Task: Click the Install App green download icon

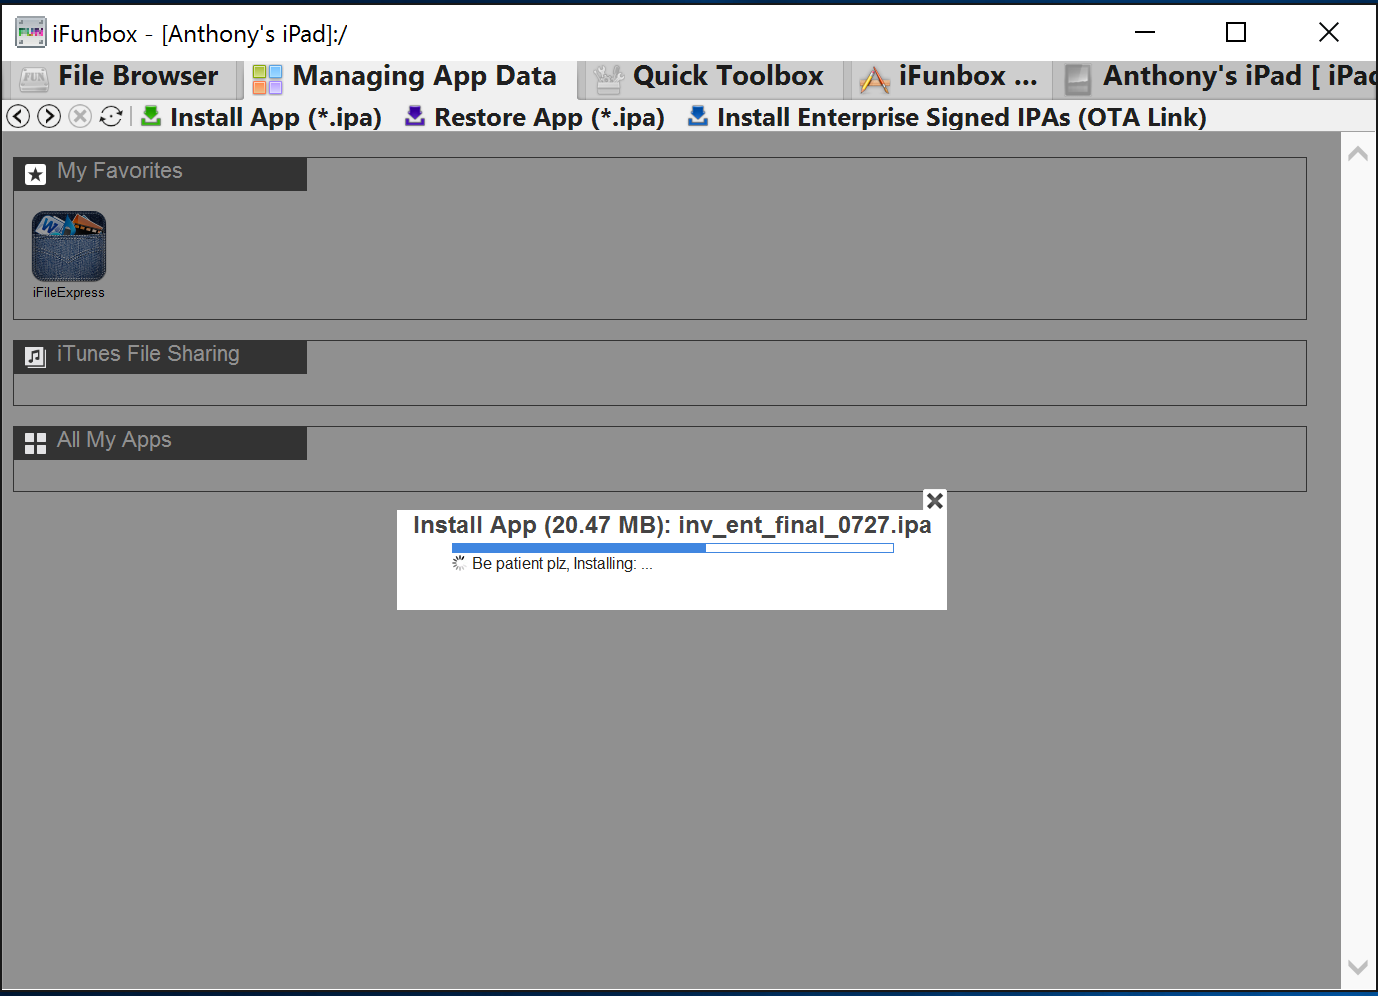Action: (151, 116)
